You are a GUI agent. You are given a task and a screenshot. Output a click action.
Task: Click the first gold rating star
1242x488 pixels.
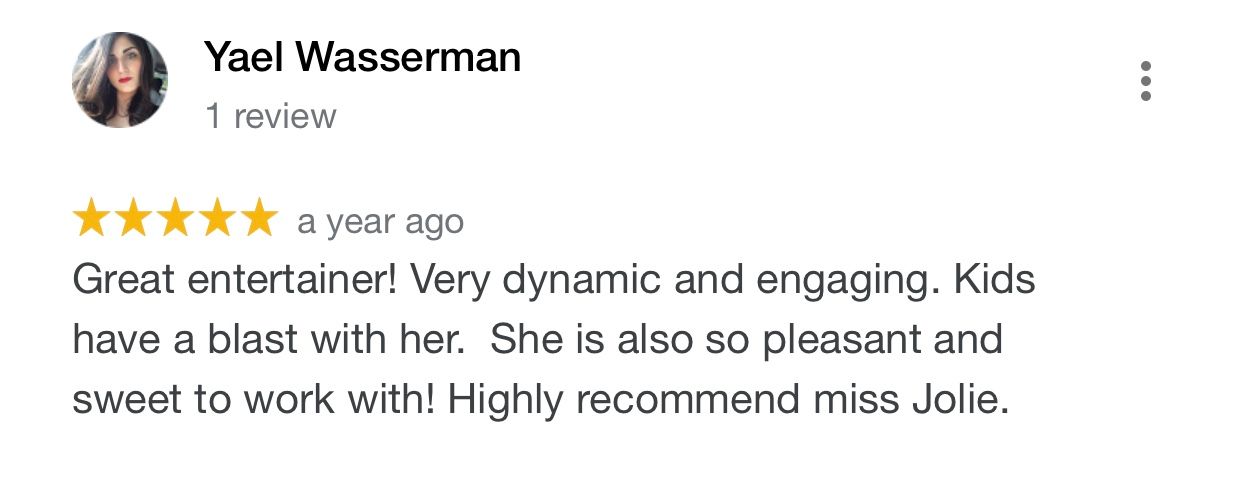[x=91, y=219]
